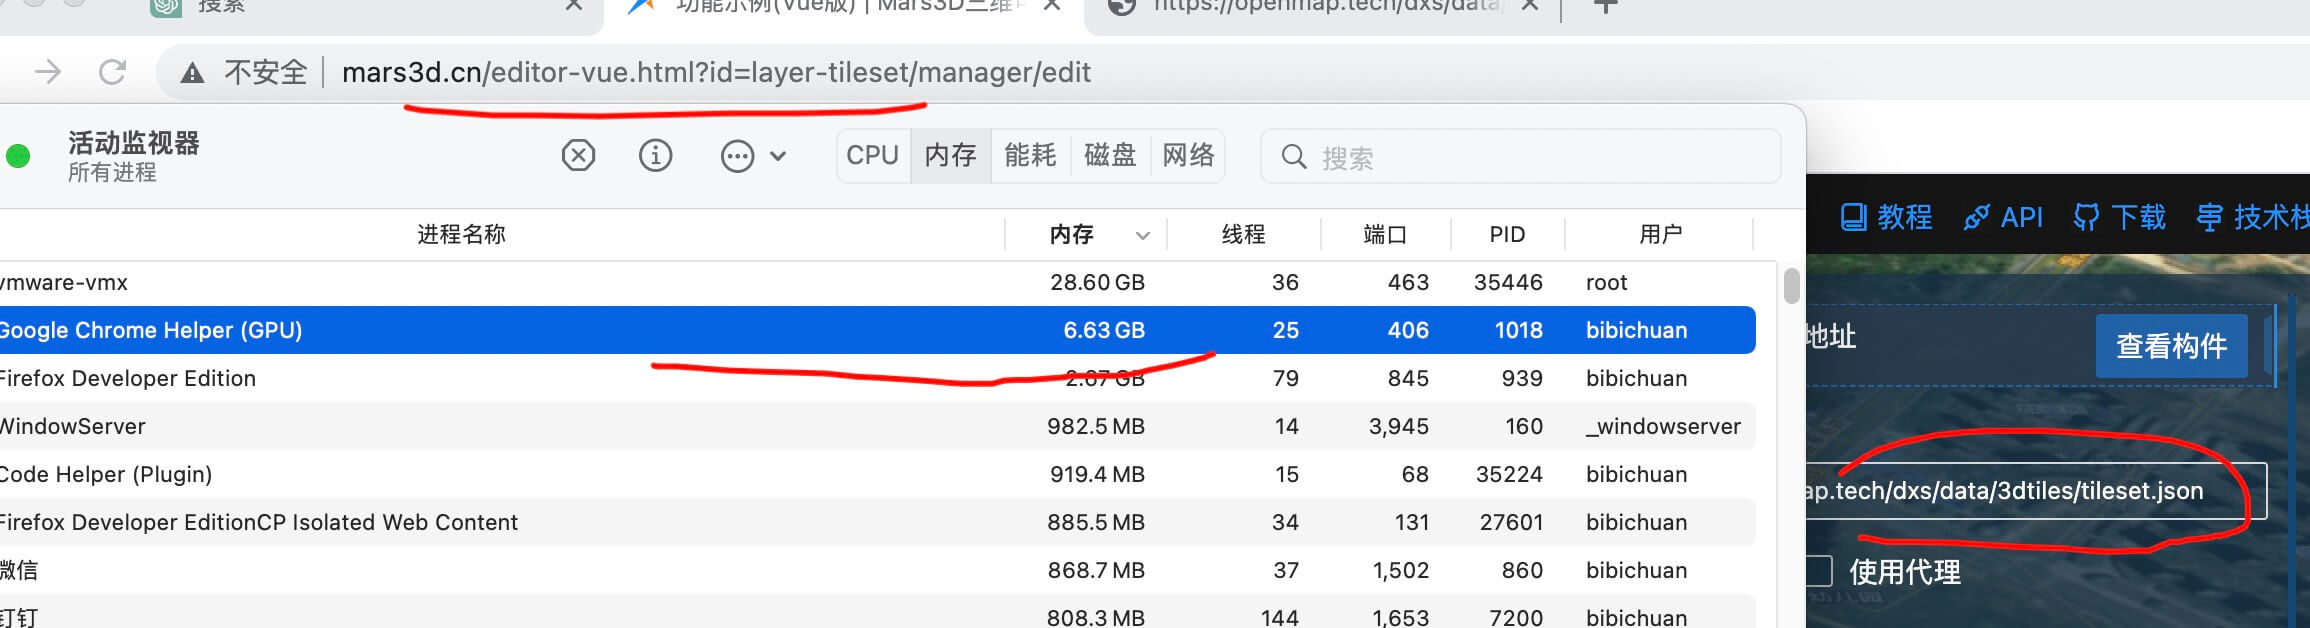The width and height of the screenshot is (2310, 628).
Task: Click the process list vertical scrollbar
Action: (x=1791, y=286)
